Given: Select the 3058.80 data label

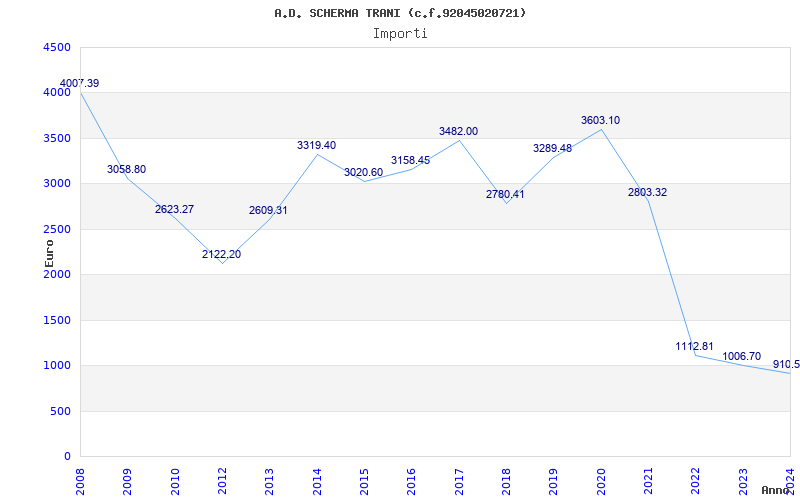Looking at the screenshot, I should [127, 169].
